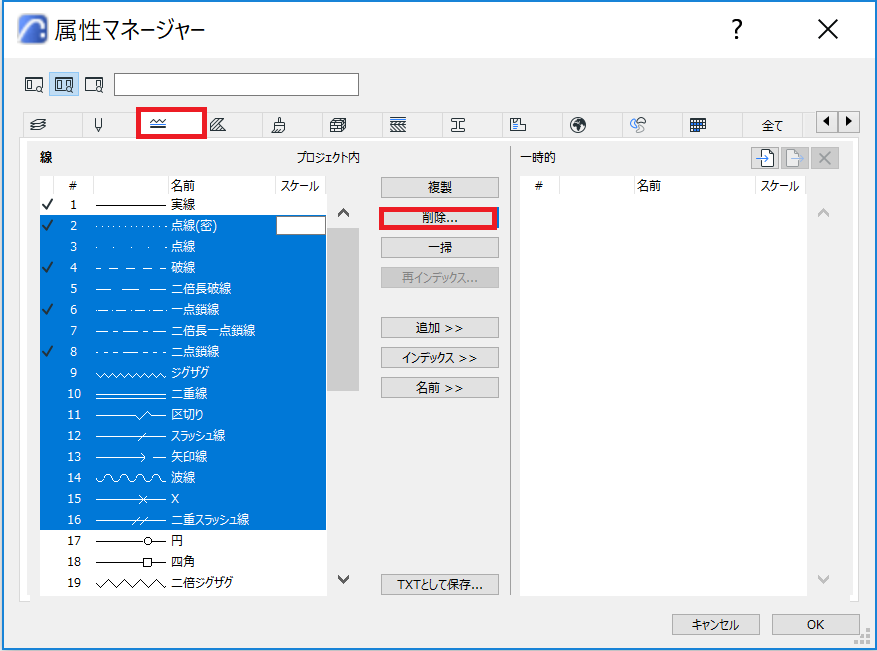Sort project list by スケール header
Image resolution: width=877 pixels, height=651 pixels.
coord(300,186)
